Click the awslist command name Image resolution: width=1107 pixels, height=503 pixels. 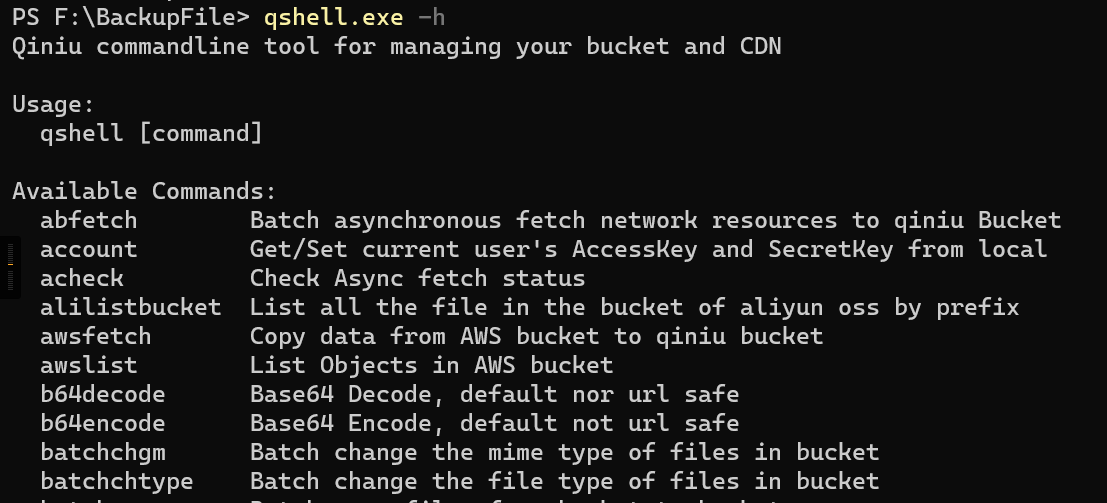coord(88,365)
